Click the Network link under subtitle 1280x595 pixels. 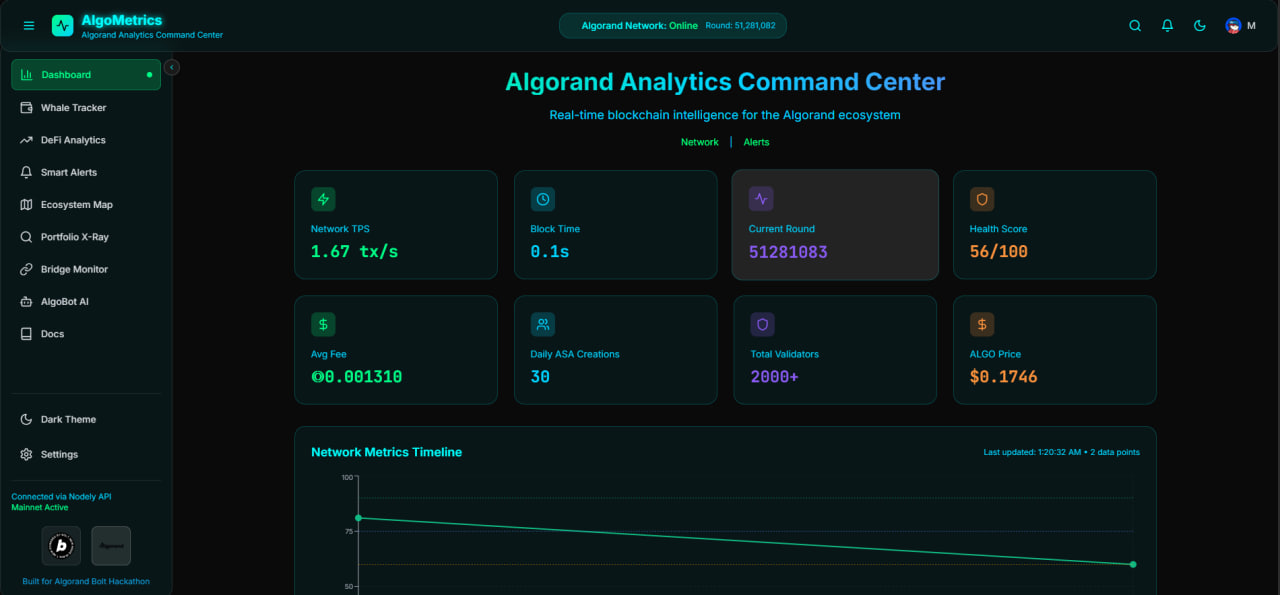tap(700, 142)
